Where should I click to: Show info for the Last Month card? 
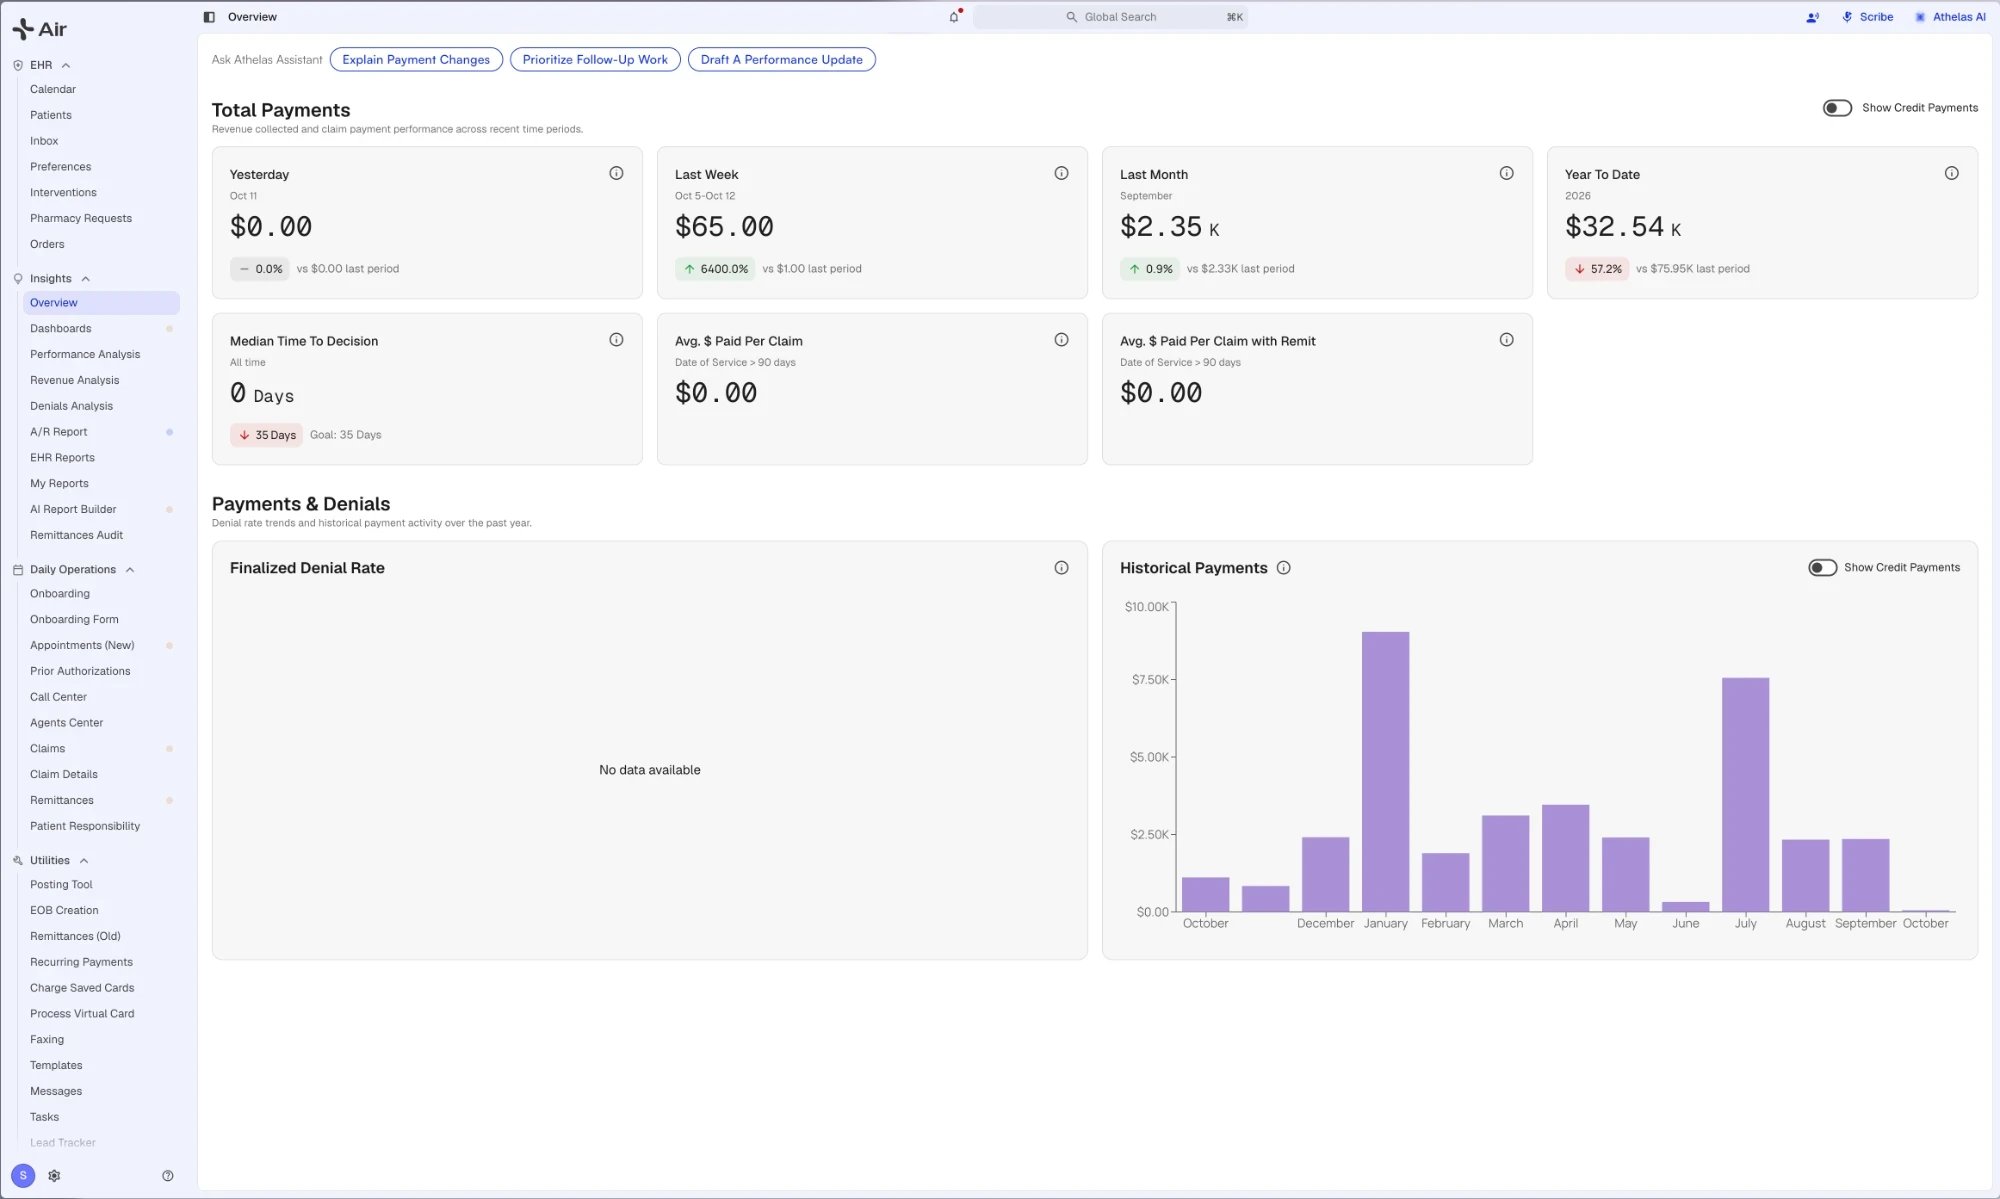click(x=1506, y=173)
